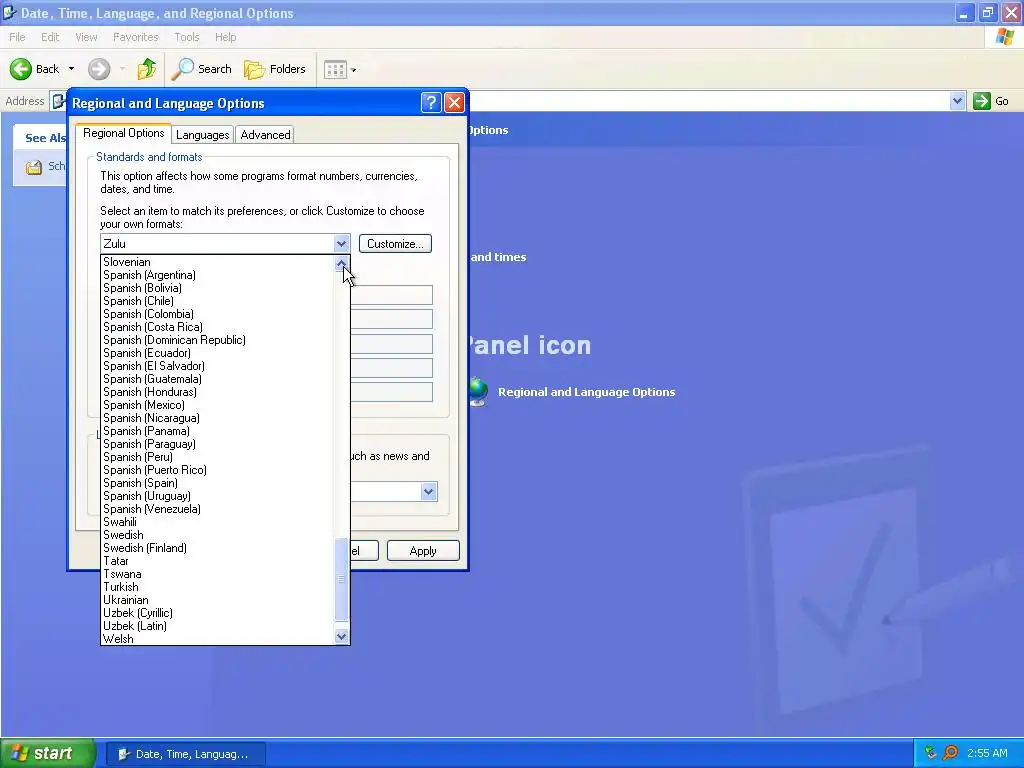Select Welsh in the list
The height and width of the screenshot is (768, 1024).
tap(217, 639)
